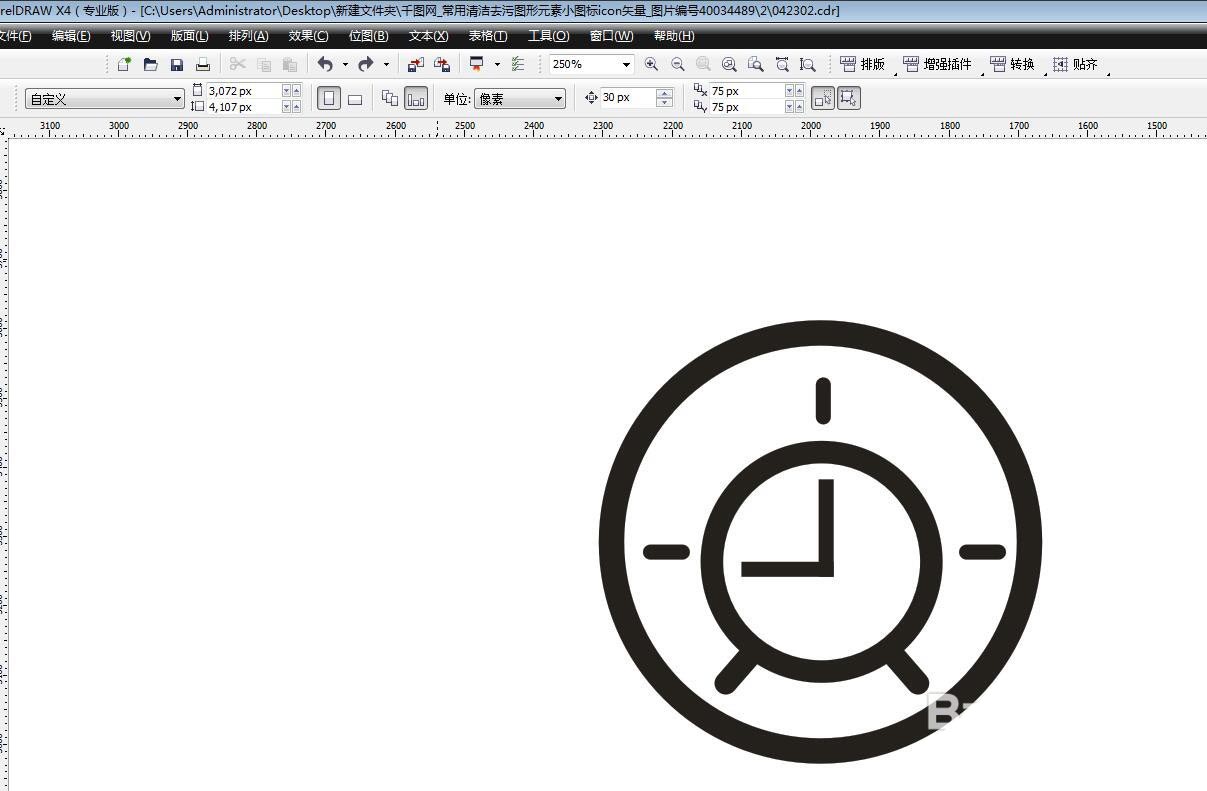
Task: Open the zoom level 250% dropdown
Action: point(626,64)
